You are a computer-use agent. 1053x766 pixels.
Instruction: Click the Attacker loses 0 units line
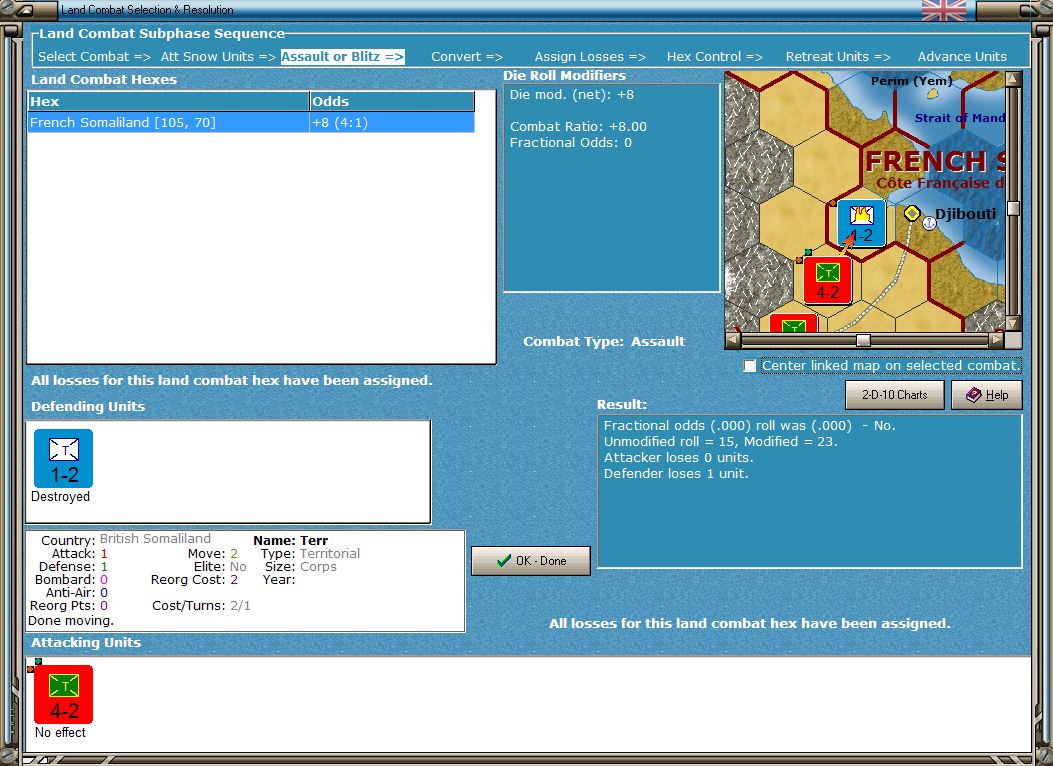(x=678, y=457)
